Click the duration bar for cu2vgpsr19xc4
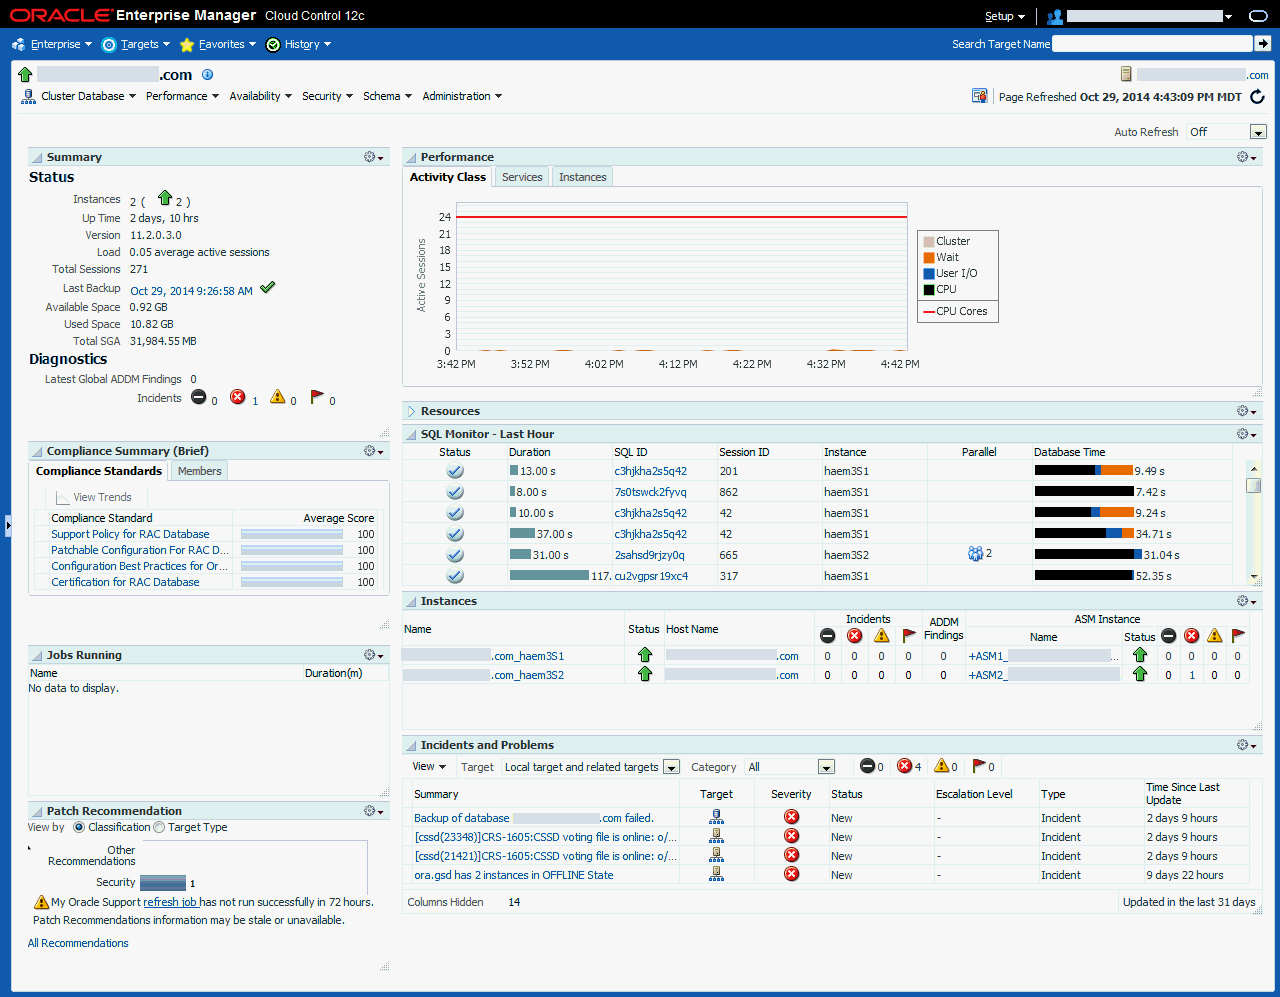 549,576
